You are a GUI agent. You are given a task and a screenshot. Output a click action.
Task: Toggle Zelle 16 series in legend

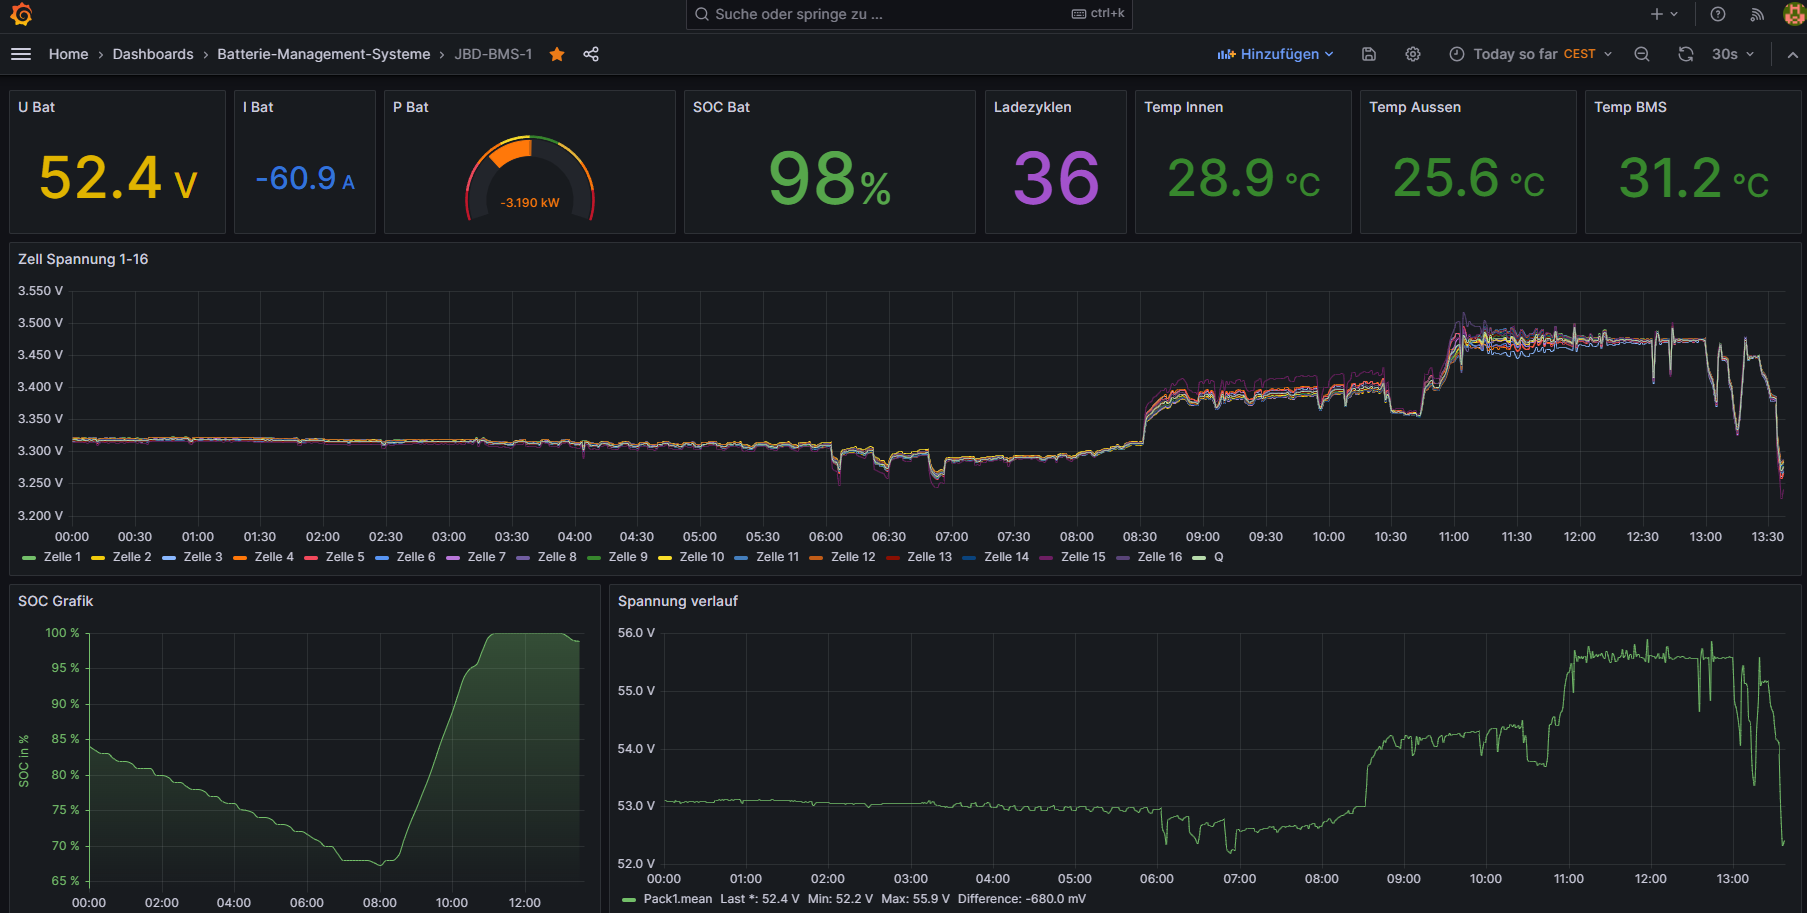click(x=1159, y=557)
